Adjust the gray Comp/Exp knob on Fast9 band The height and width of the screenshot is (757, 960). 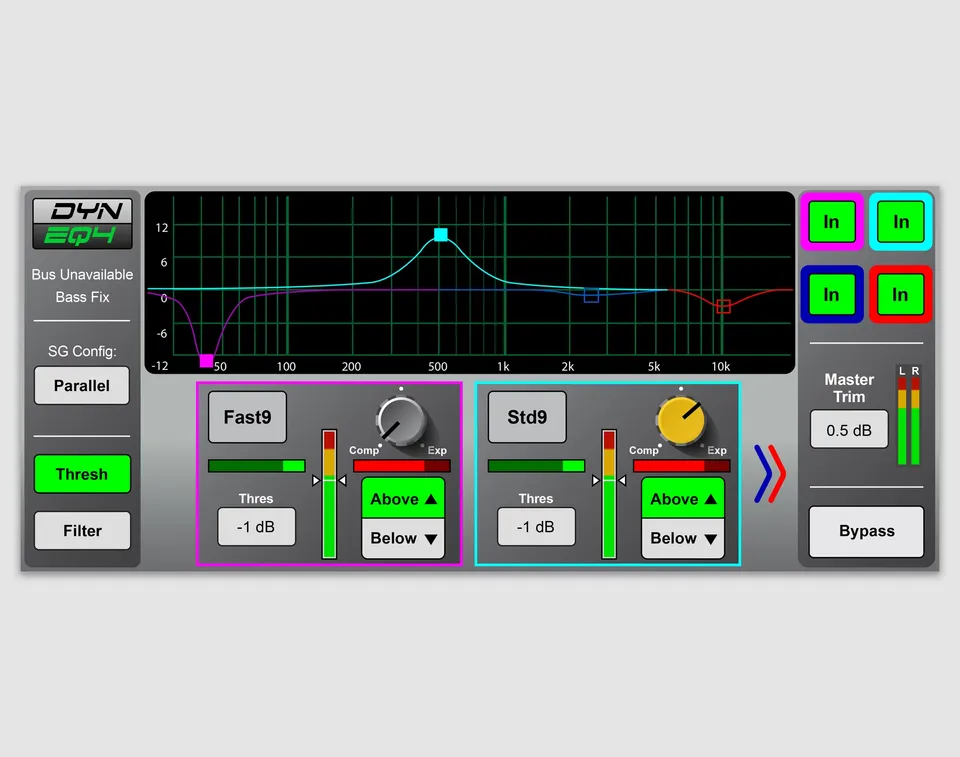[x=401, y=420]
